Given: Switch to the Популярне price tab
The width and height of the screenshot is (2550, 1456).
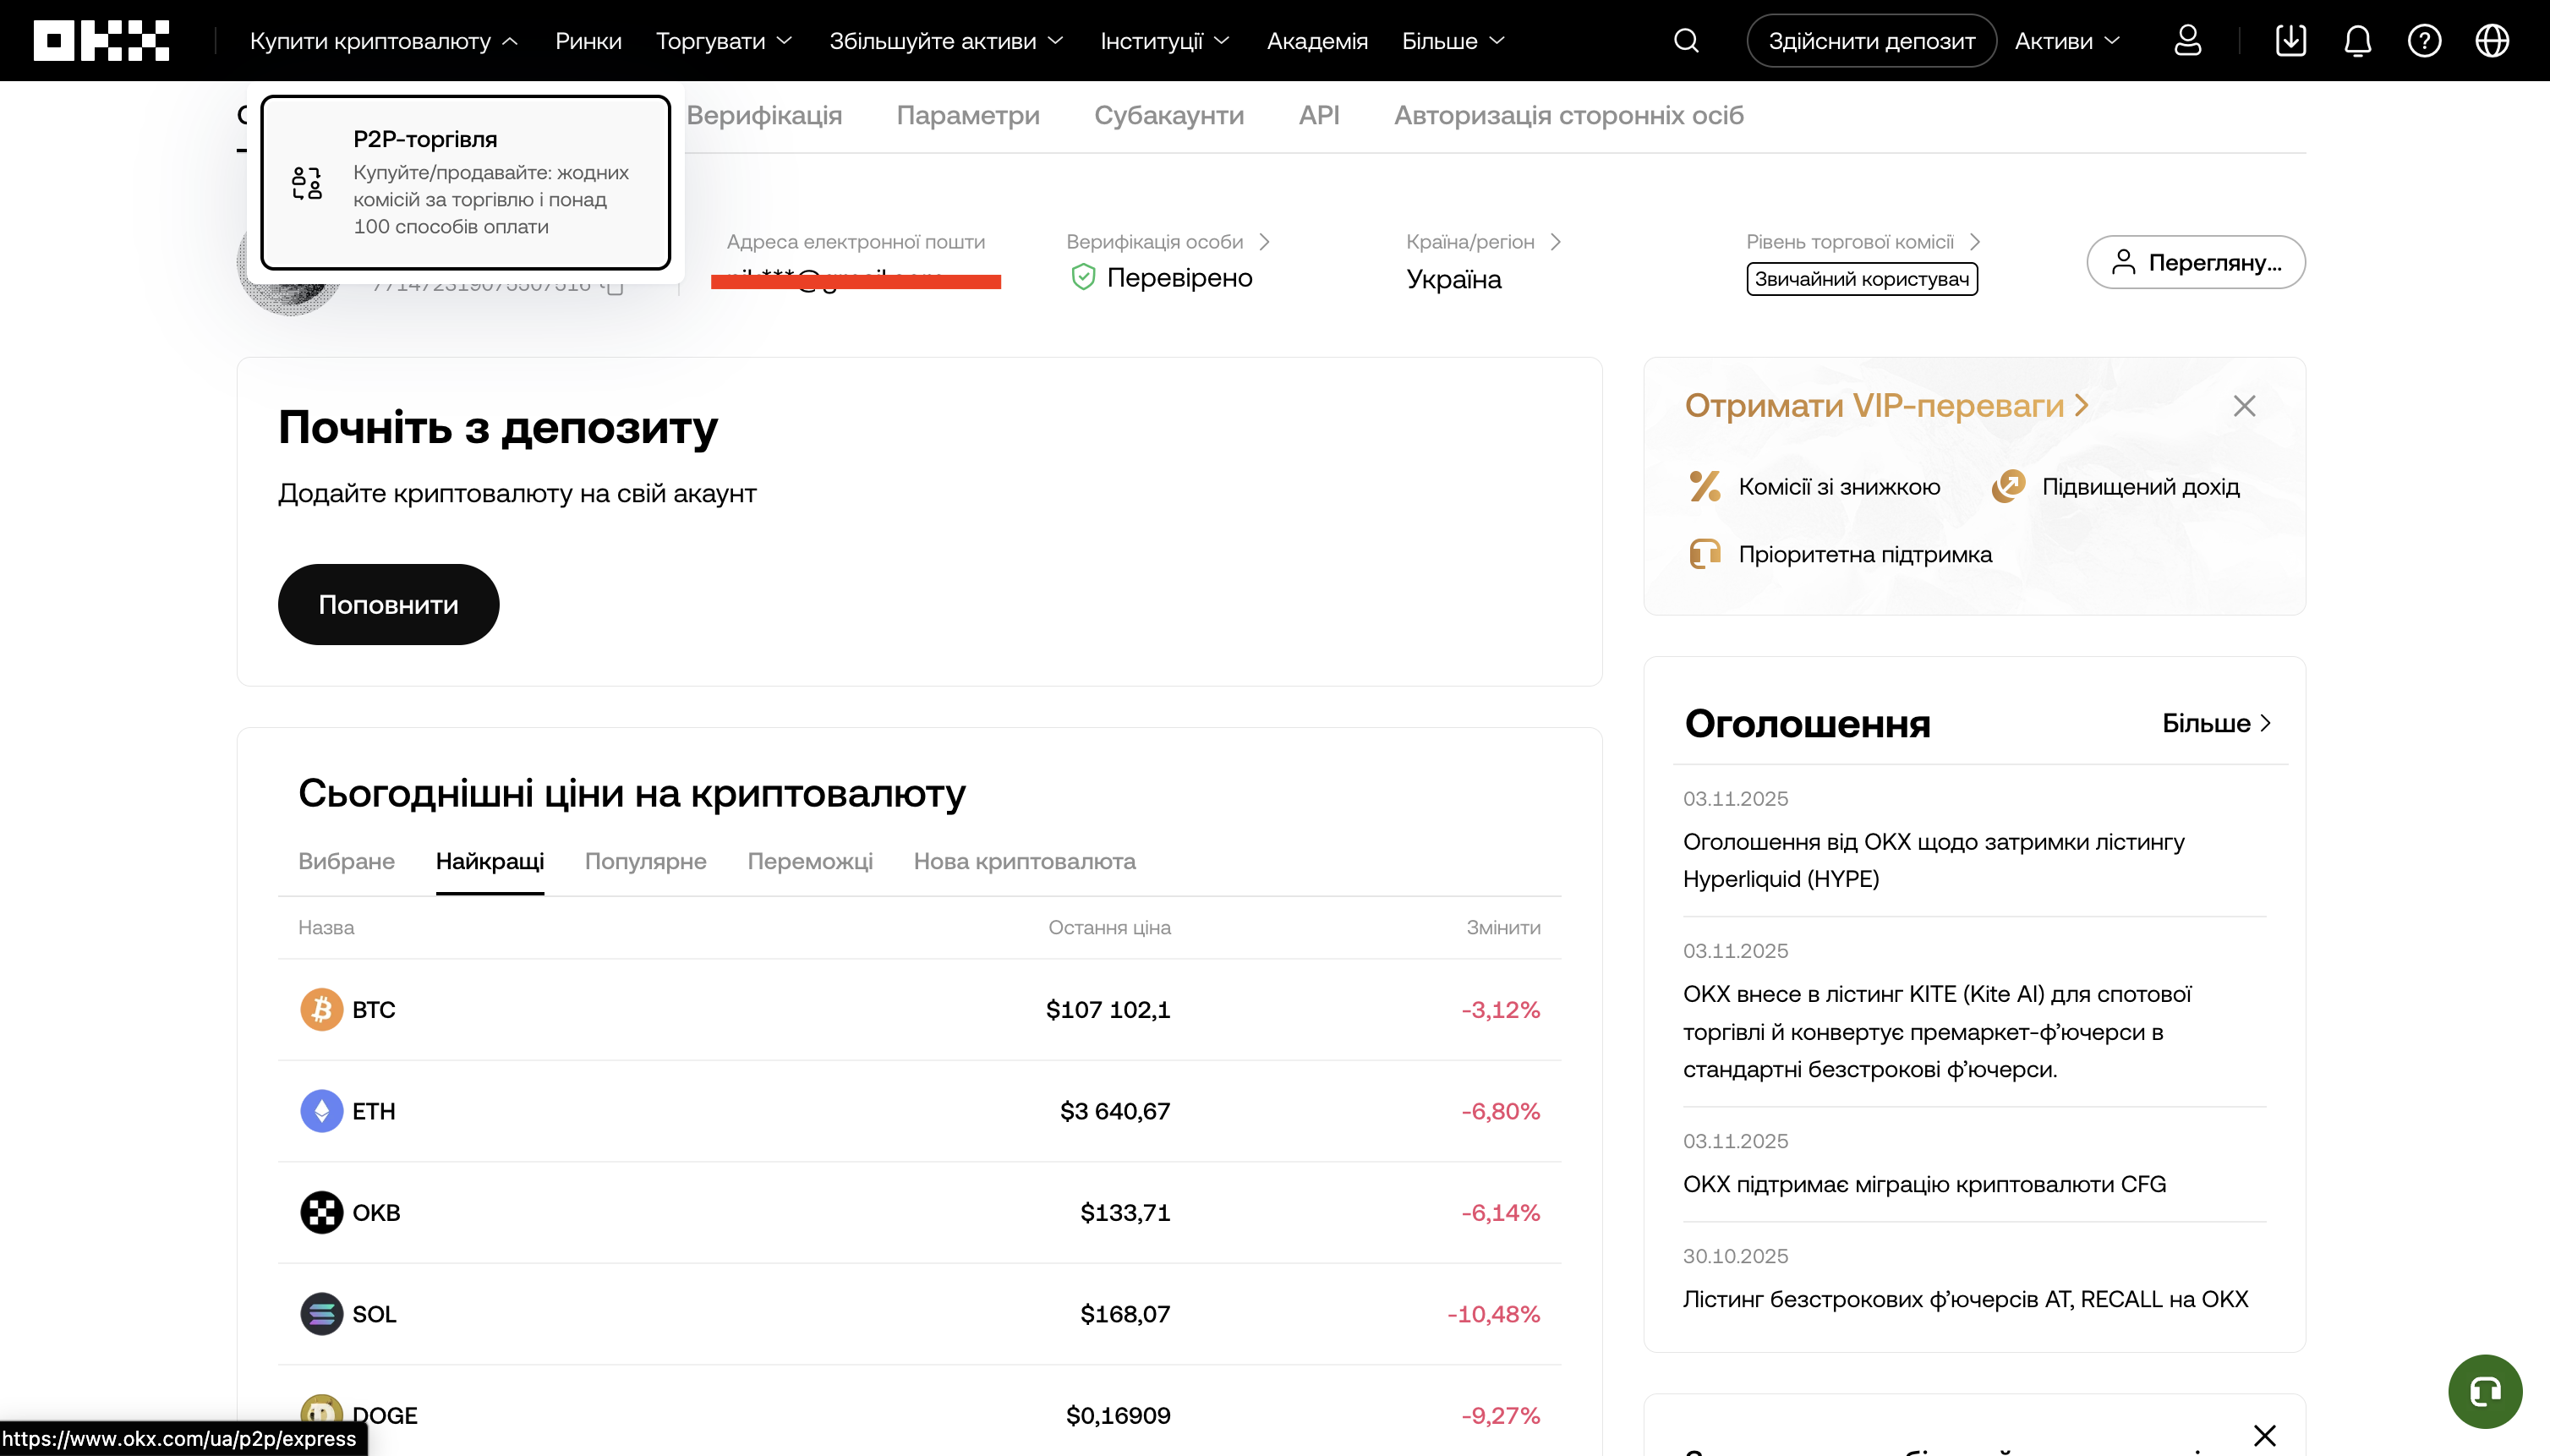Looking at the screenshot, I should pyautogui.click(x=645, y=861).
